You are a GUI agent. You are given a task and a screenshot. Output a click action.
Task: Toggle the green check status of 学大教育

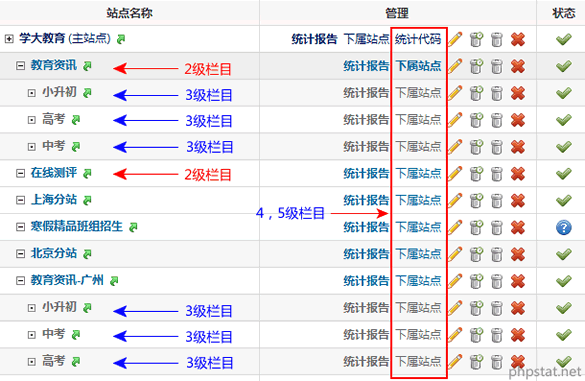click(564, 39)
